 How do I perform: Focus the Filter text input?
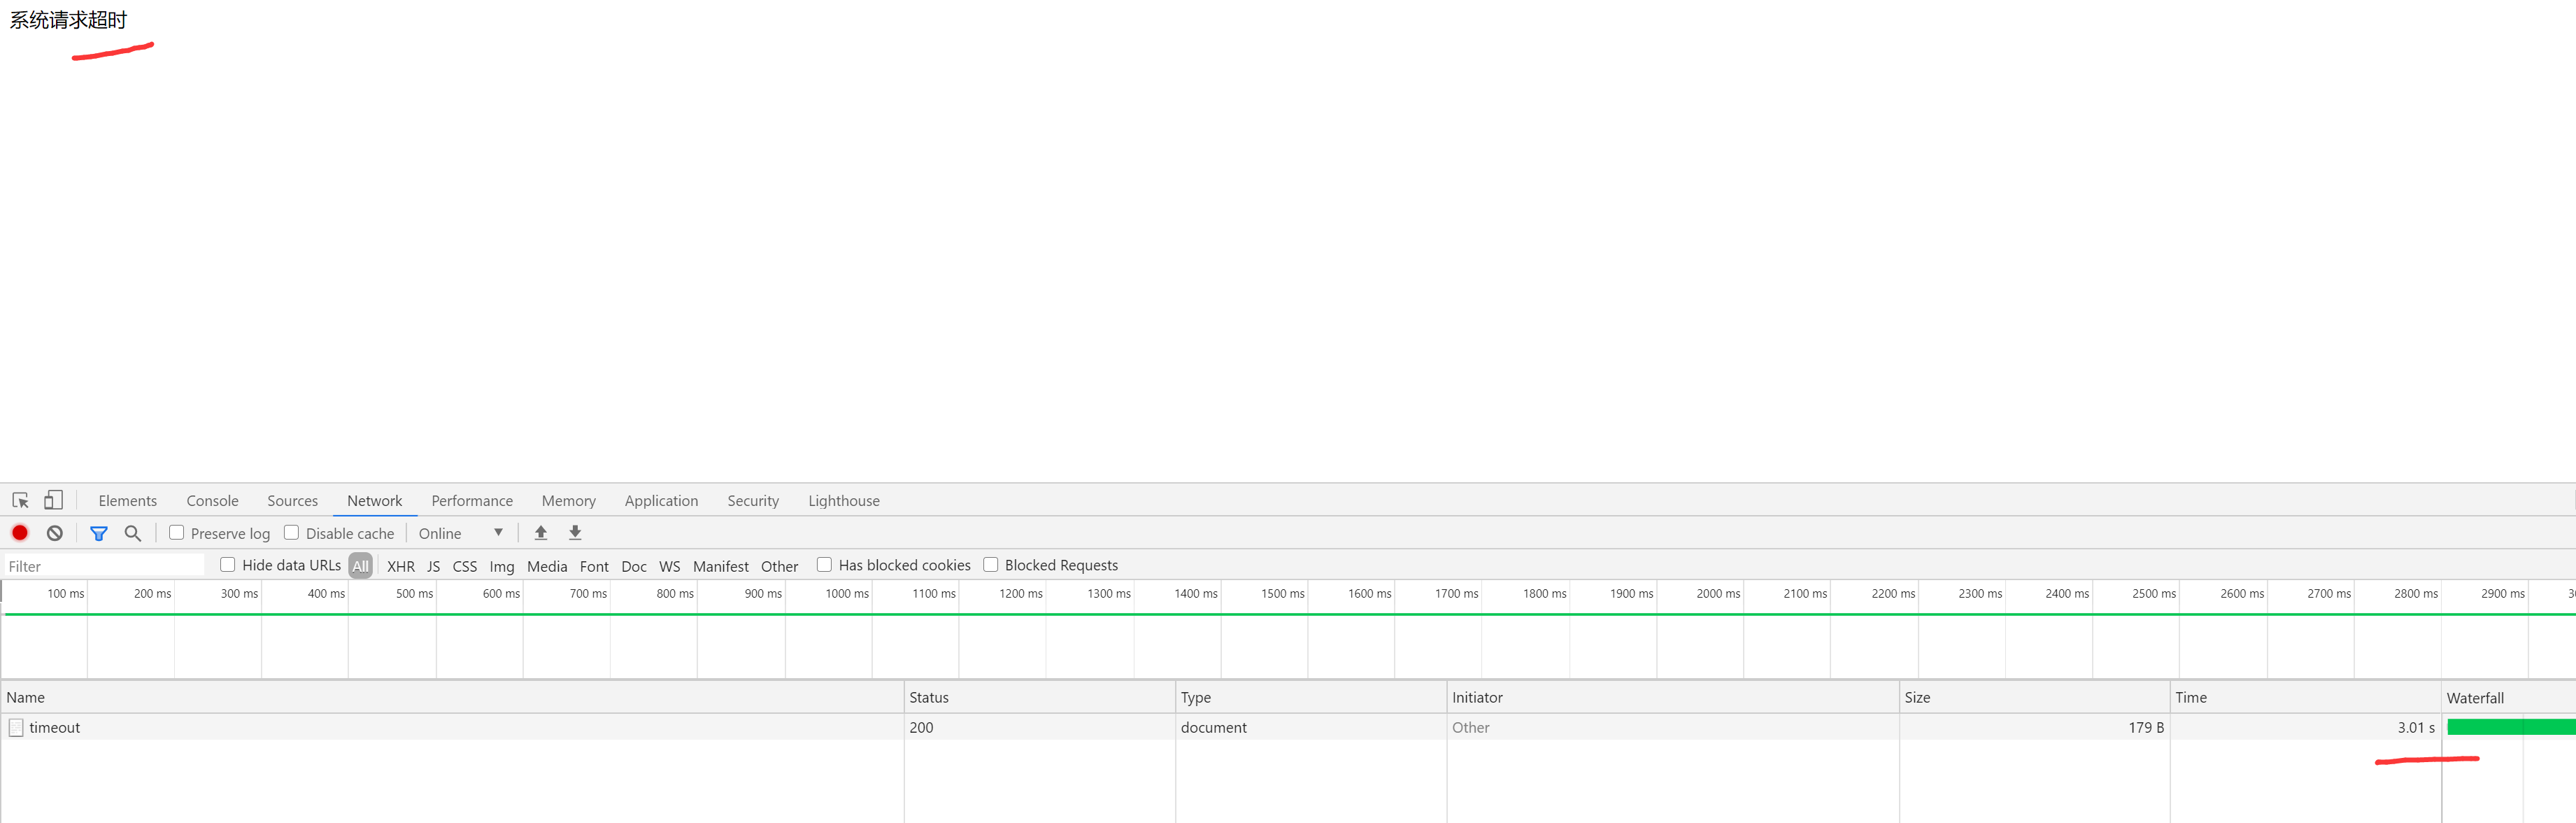[104, 566]
